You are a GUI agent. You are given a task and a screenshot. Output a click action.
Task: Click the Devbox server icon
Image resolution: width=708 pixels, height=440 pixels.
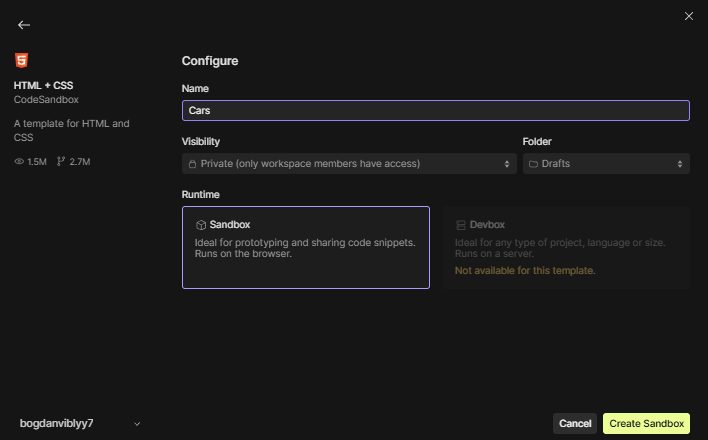point(461,225)
